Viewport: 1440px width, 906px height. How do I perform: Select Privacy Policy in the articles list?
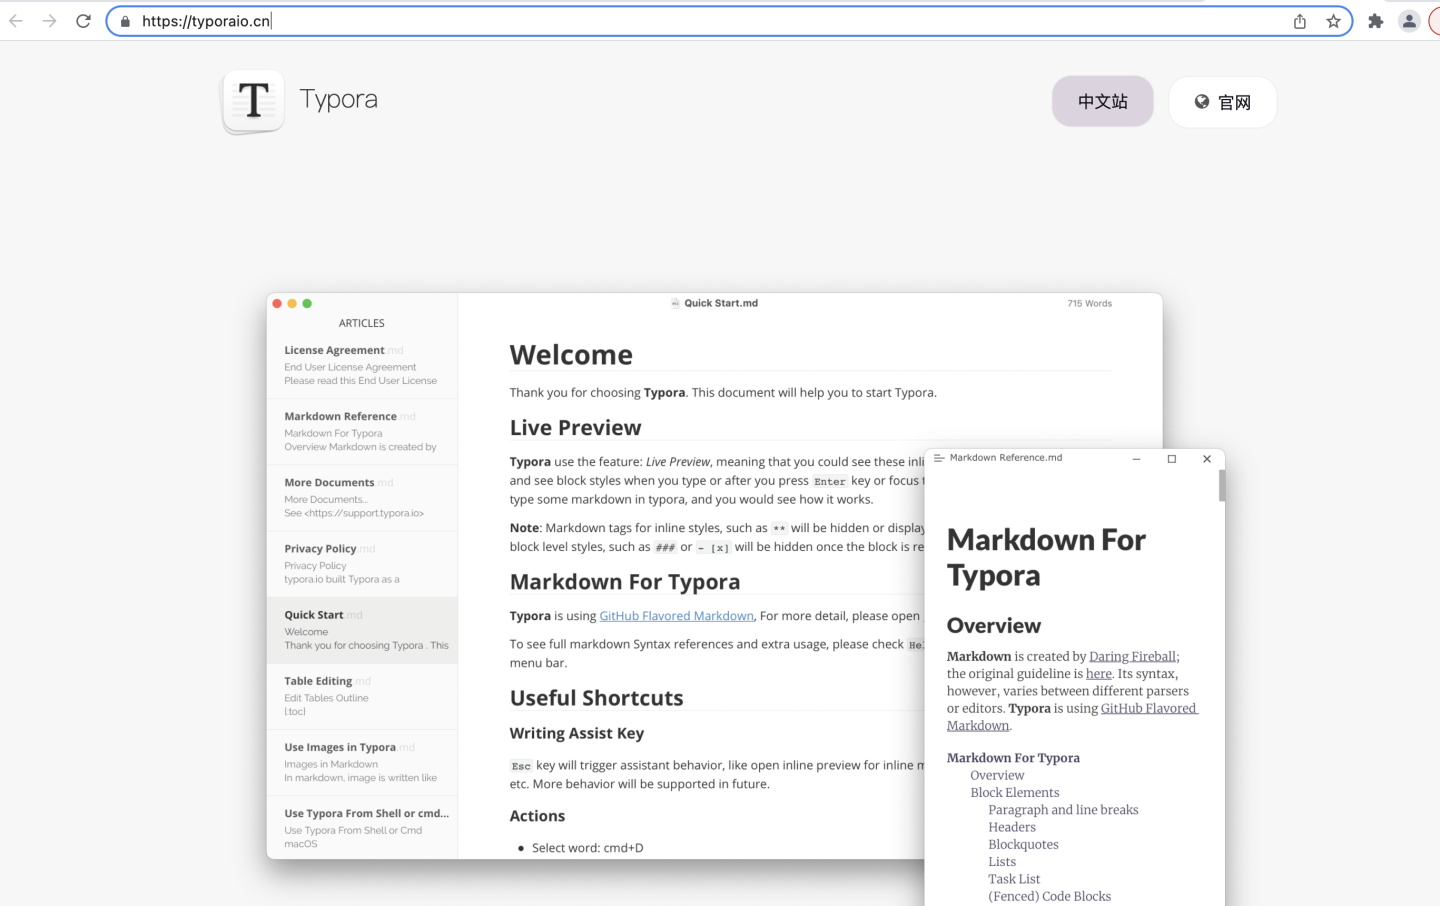point(362,563)
